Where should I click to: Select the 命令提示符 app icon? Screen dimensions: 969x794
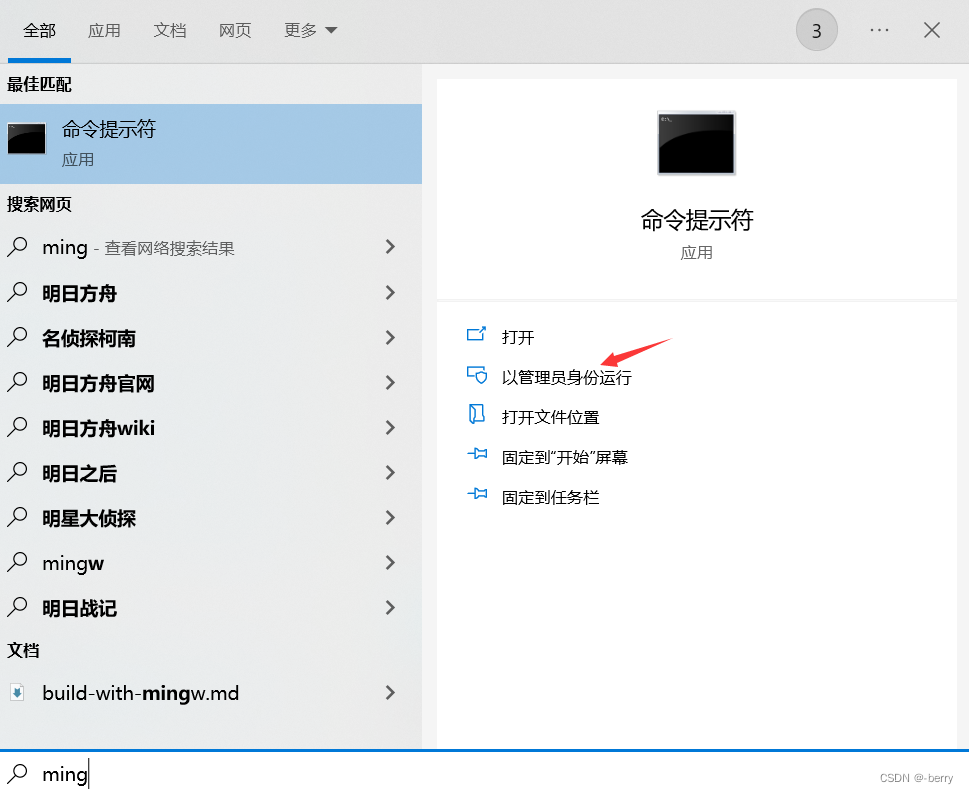pyautogui.click(x=26, y=140)
